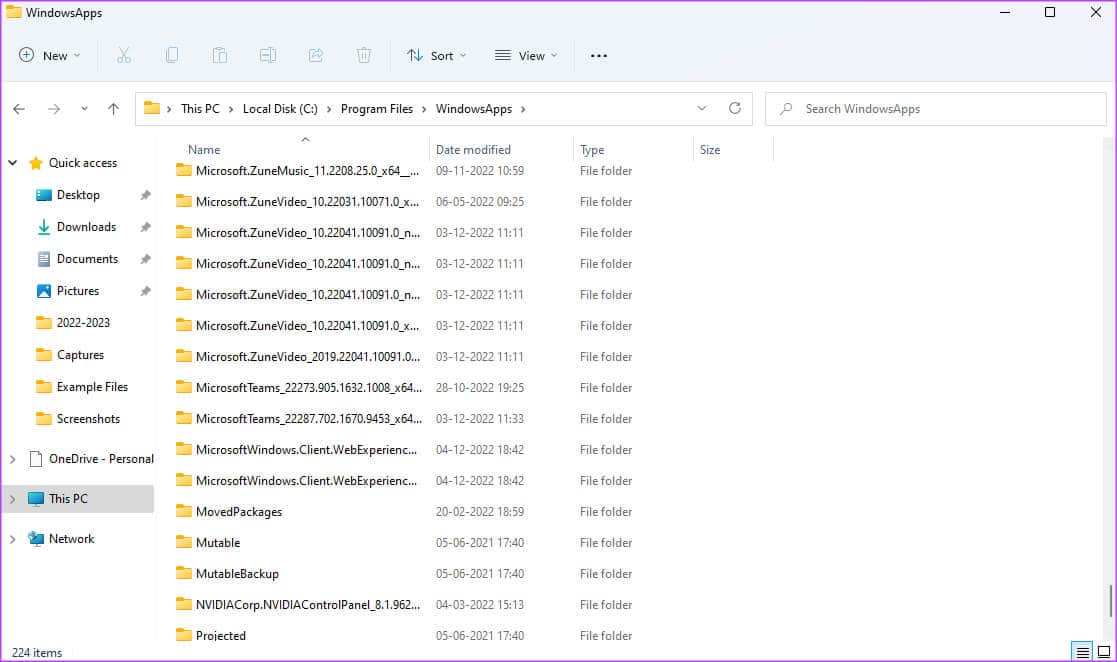Go forward with the right arrow
Screen dimensions: 1117x662
coord(53,109)
